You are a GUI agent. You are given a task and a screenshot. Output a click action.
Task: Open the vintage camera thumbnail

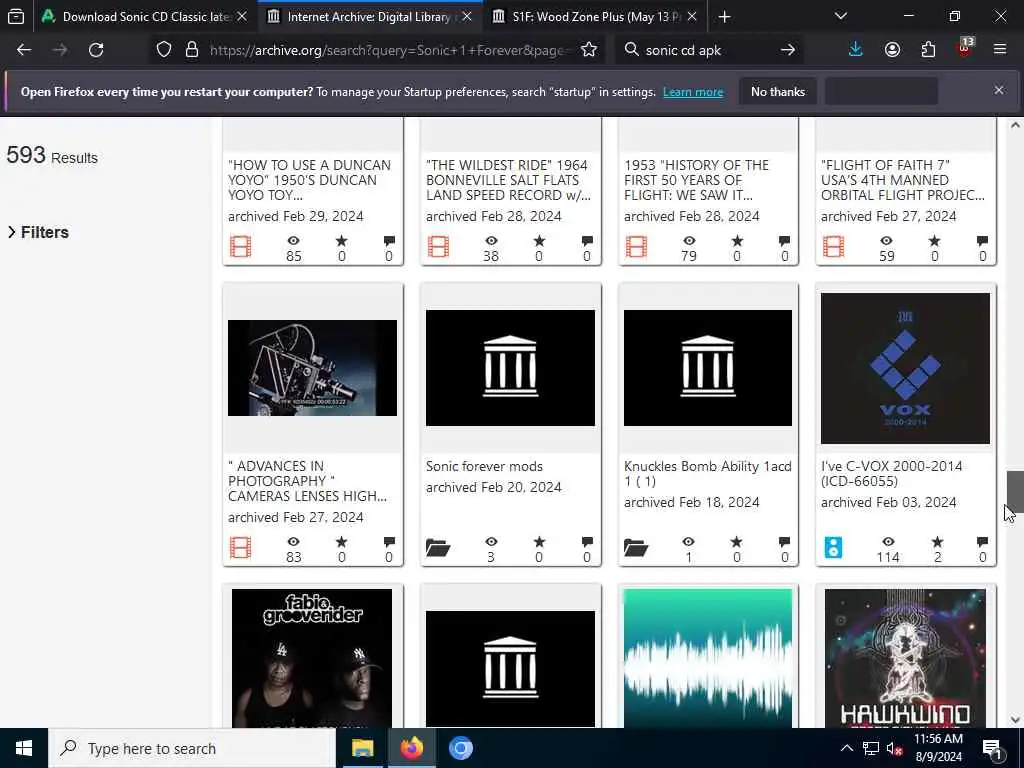[x=312, y=368]
